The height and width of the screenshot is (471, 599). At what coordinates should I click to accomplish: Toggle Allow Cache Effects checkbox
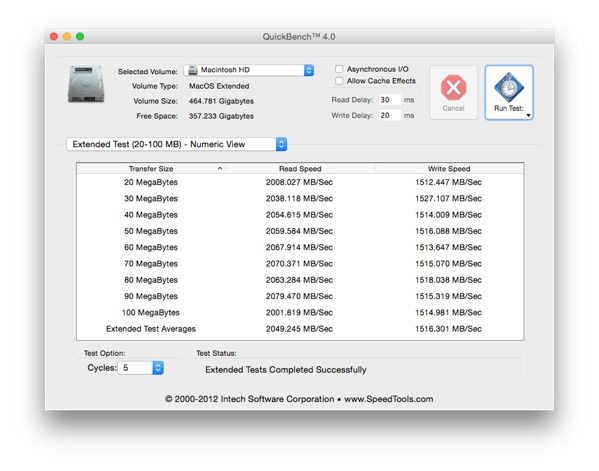pos(339,81)
